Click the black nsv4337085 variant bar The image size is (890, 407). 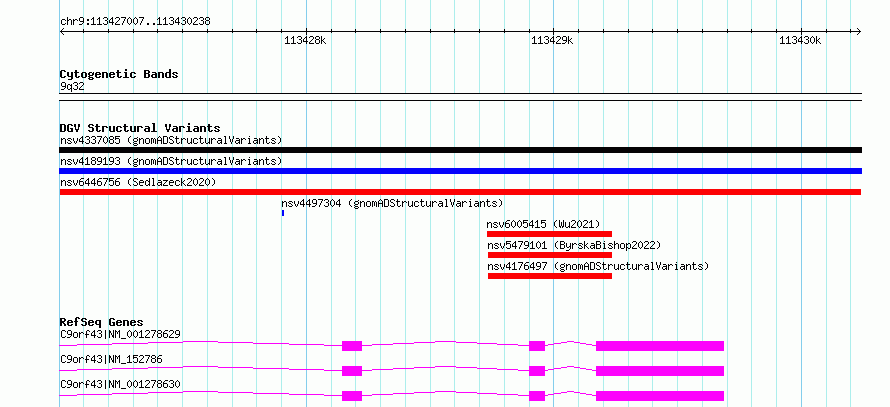pos(460,150)
